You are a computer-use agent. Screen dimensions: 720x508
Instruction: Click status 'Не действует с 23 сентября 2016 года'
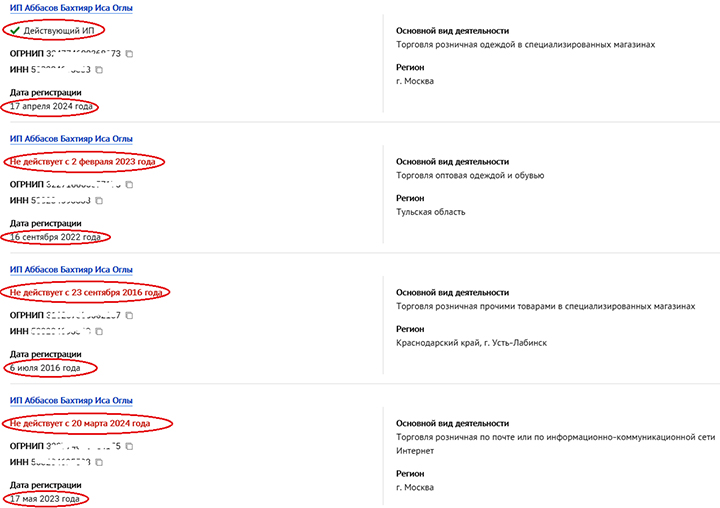pos(86,292)
